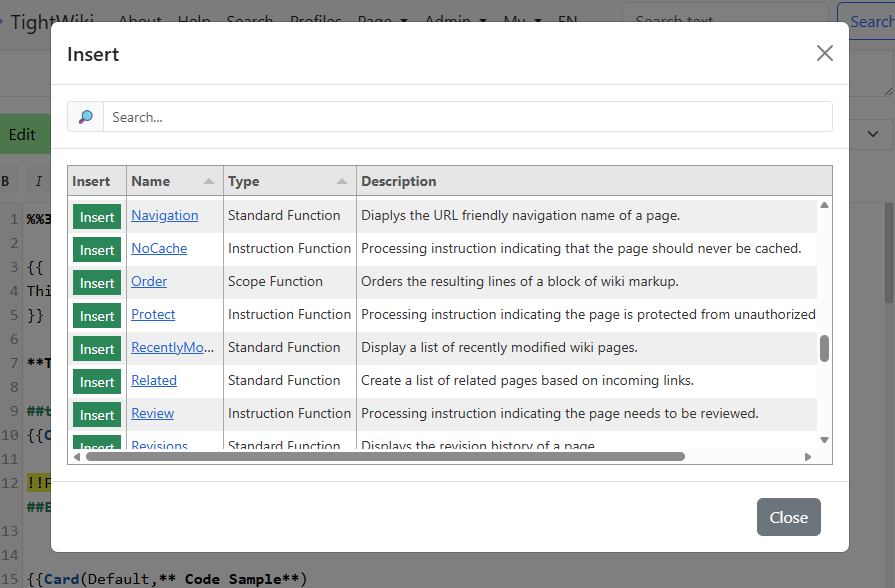
Task: Click 'Create a list of related pages' description
Action: click(527, 380)
